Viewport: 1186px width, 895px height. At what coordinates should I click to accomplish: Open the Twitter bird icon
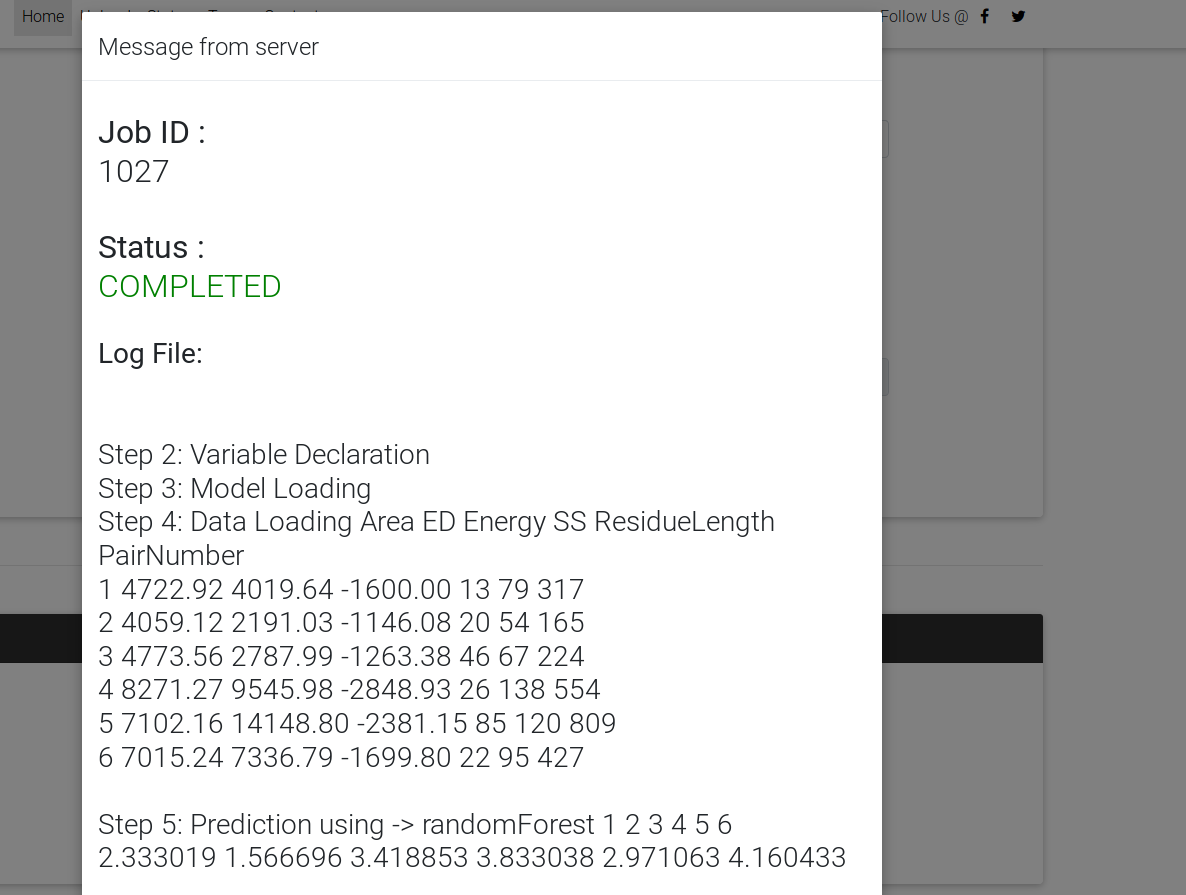point(1018,16)
